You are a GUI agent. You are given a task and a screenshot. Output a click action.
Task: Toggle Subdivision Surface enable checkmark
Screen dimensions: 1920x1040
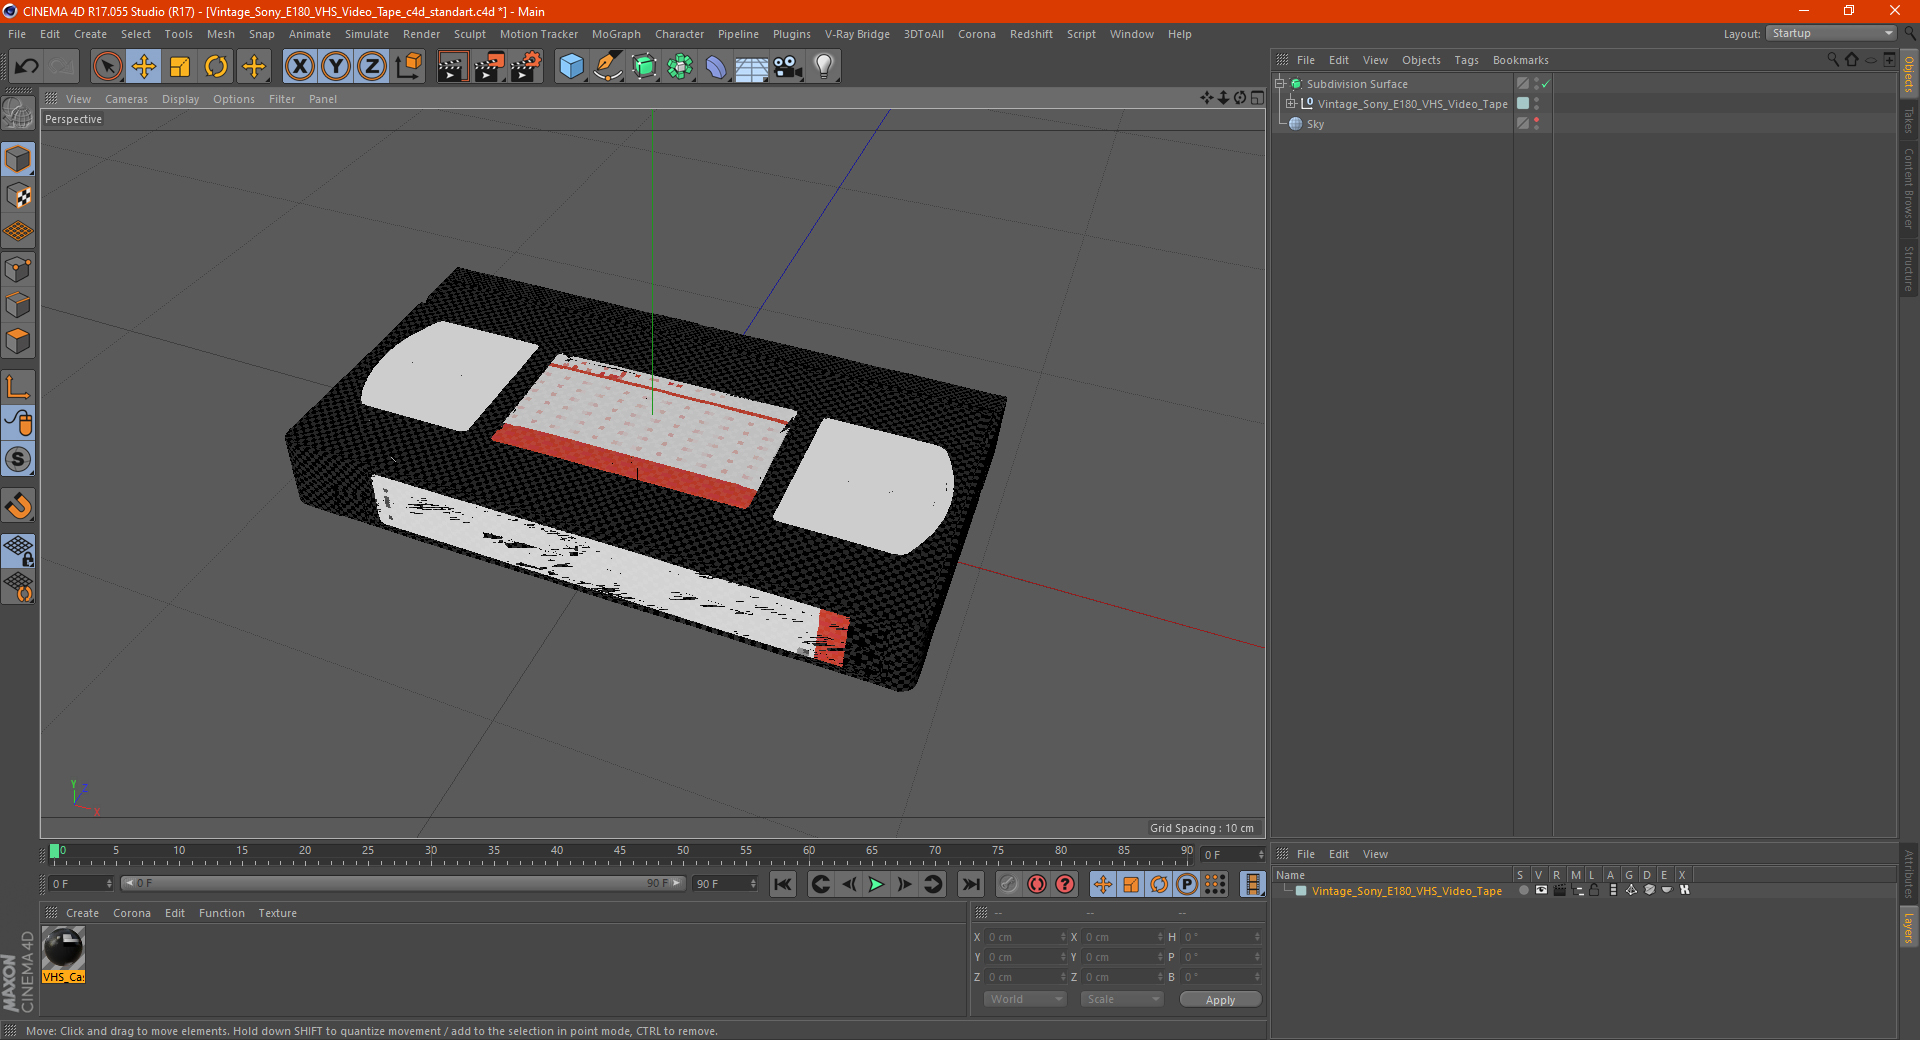coord(1546,84)
